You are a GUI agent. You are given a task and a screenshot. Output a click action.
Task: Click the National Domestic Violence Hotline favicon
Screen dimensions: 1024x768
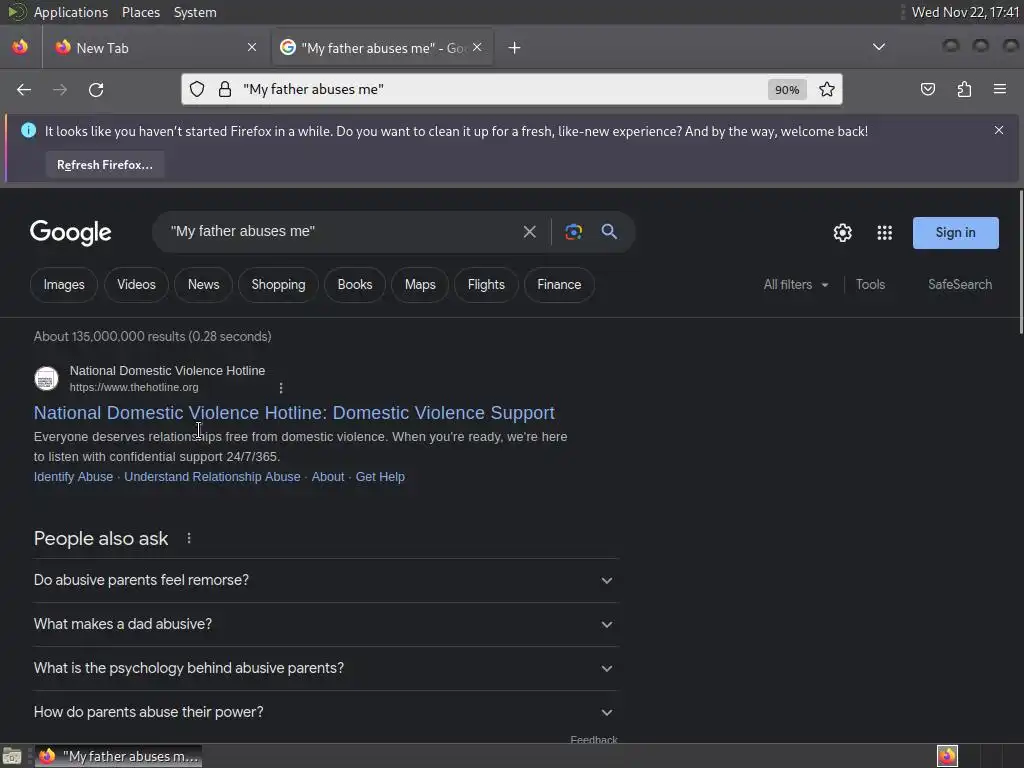tap(46, 379)
